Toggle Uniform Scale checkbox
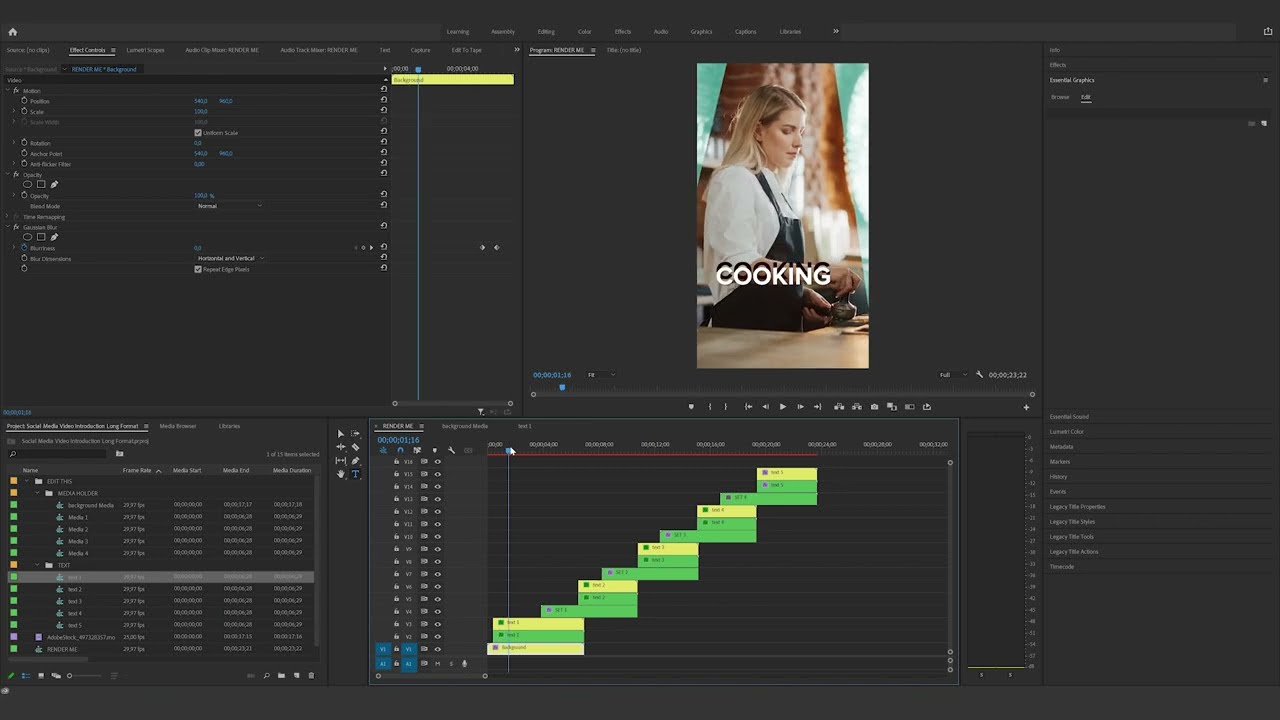This screenshot has height=720, width=1280. point(198,133)
